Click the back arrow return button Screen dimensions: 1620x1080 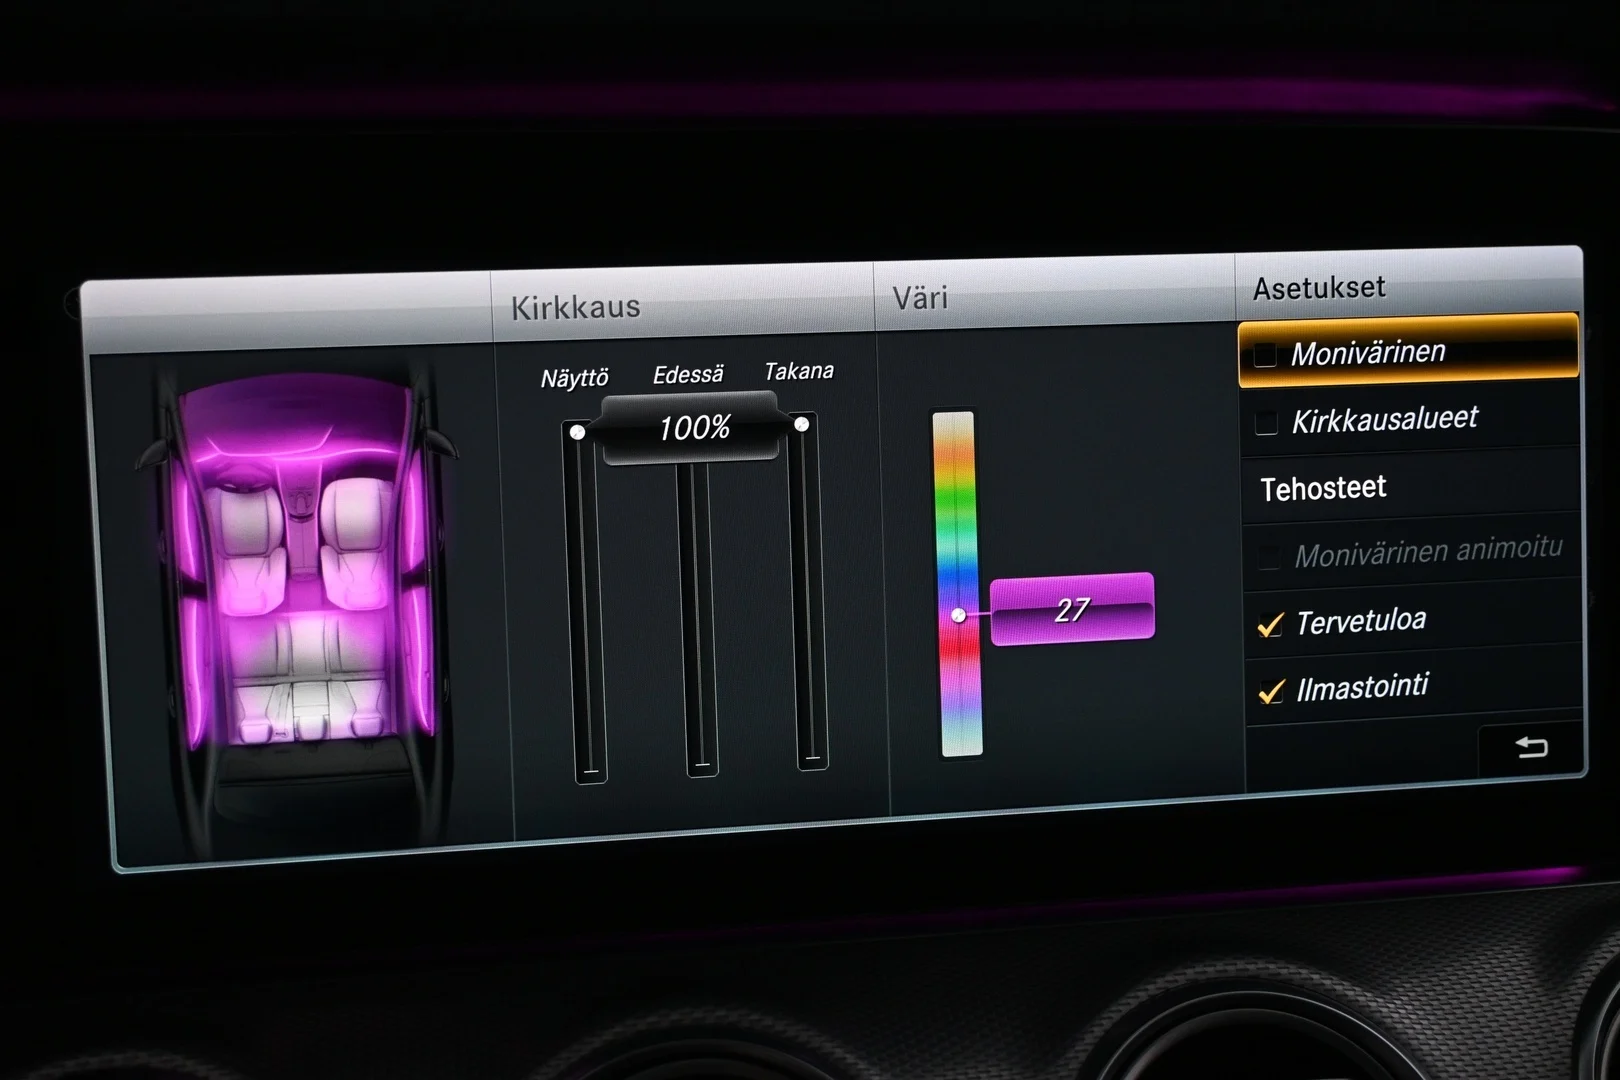(x=1531, y=747)
